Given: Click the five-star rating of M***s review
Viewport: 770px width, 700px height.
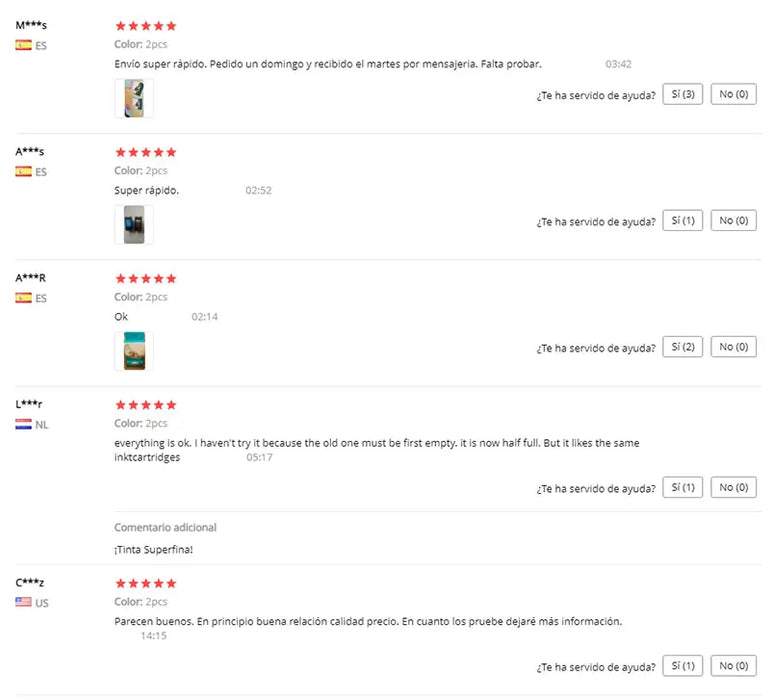Looking at the screenshot, I should pyautogui.click(x=146, y=26).
